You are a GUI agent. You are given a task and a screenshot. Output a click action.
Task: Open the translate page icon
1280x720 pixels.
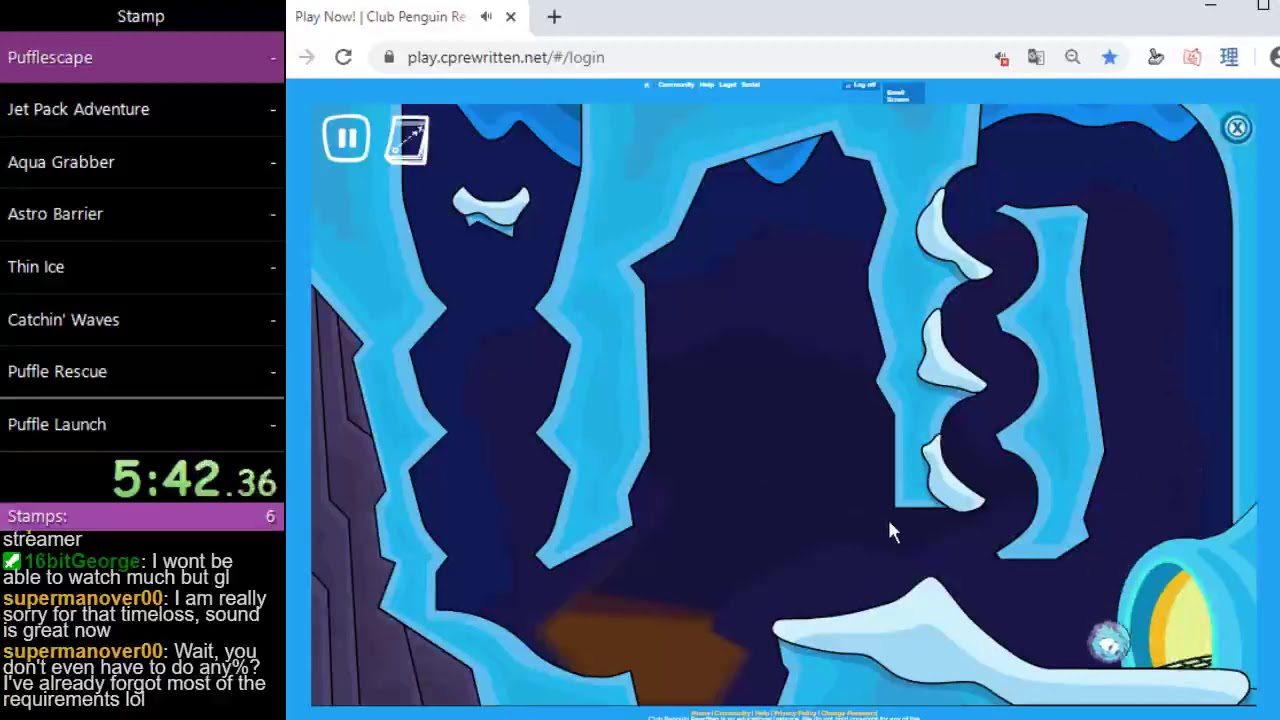[1036, 58]
